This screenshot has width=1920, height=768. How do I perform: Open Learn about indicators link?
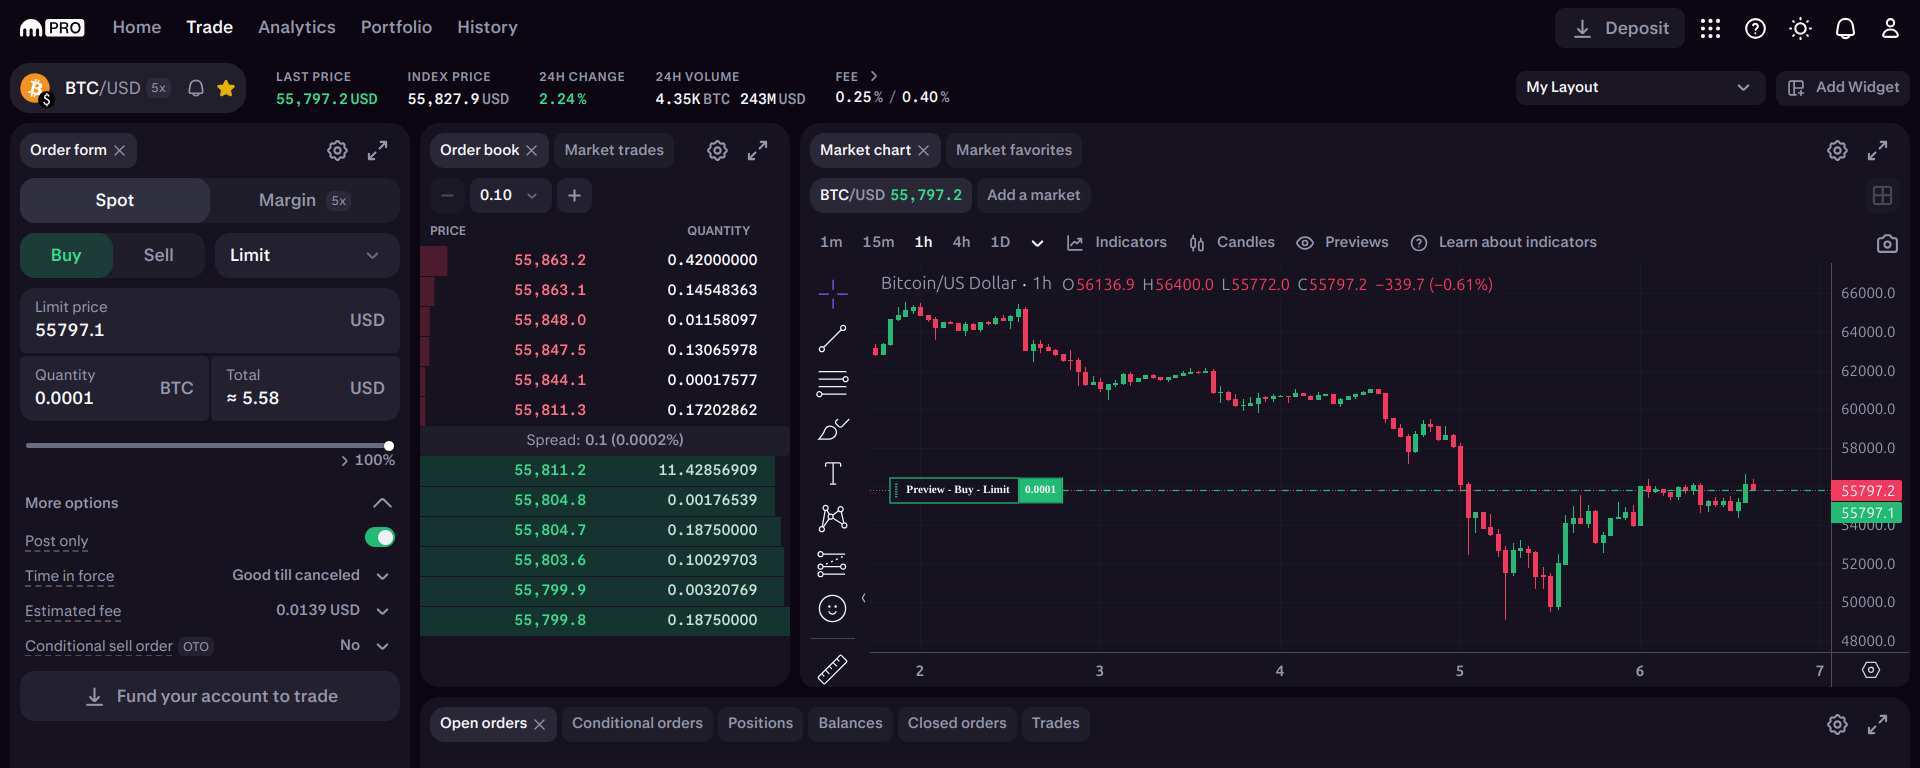pyautogui.click(x=1503, y=242)
